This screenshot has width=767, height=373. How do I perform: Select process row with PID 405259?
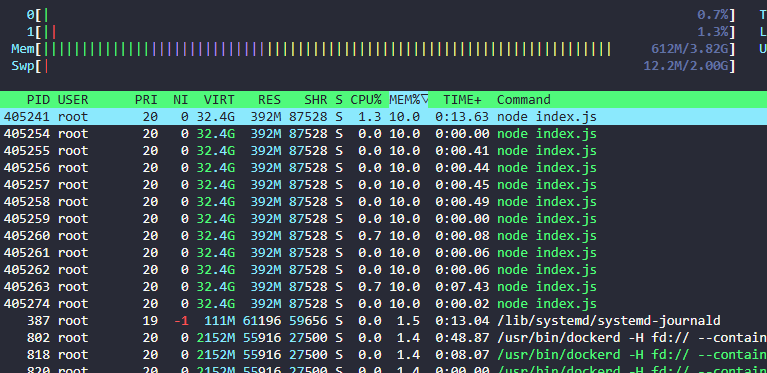[384, 219]
